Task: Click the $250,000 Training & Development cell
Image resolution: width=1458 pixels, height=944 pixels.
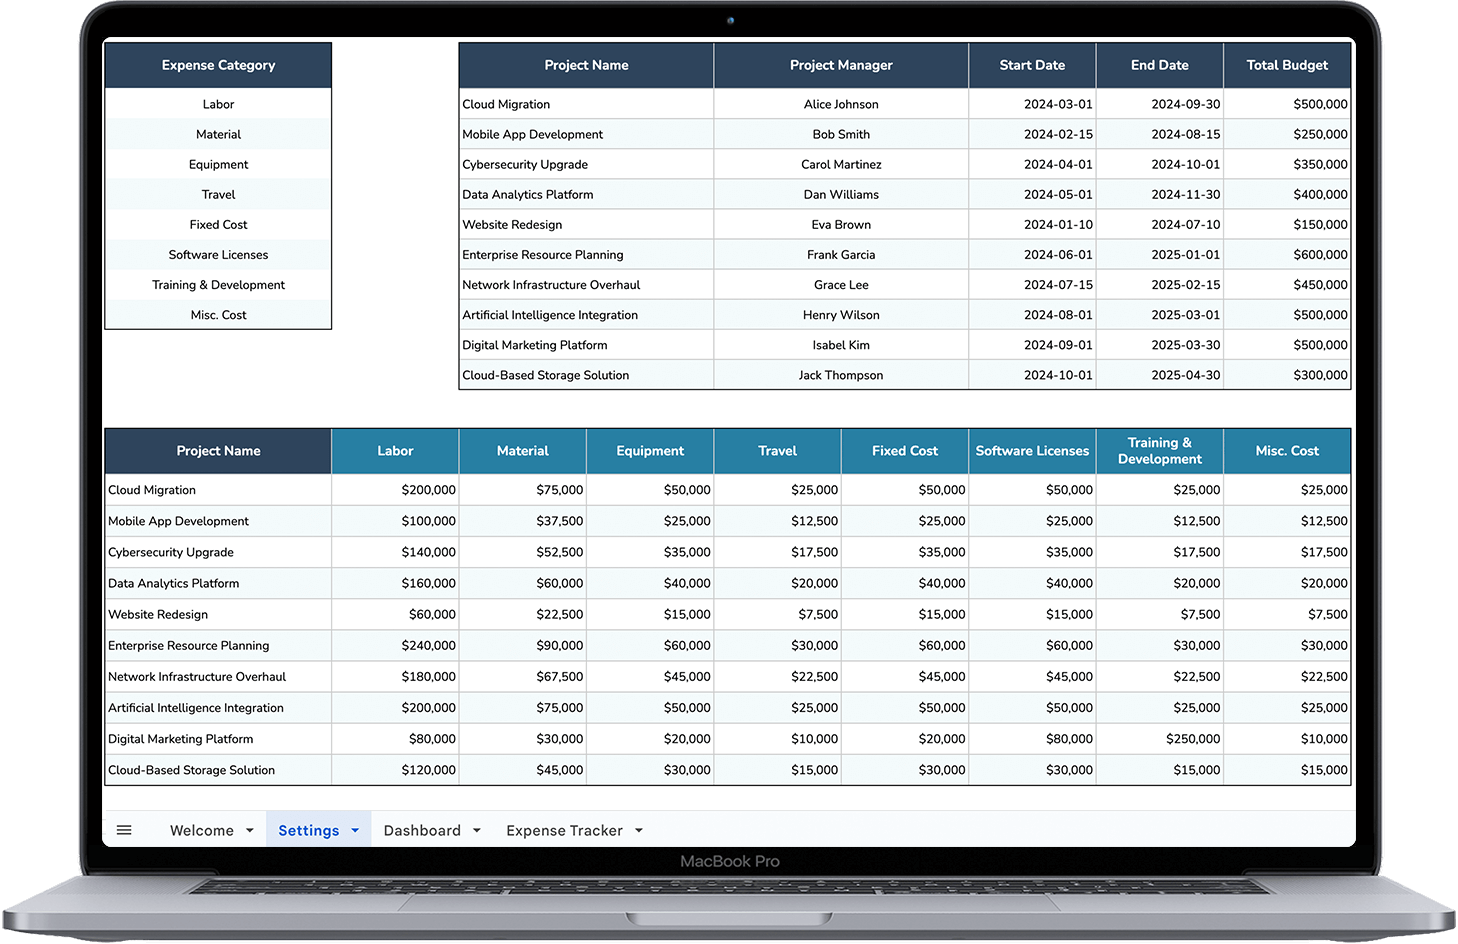Action: 1160,739
